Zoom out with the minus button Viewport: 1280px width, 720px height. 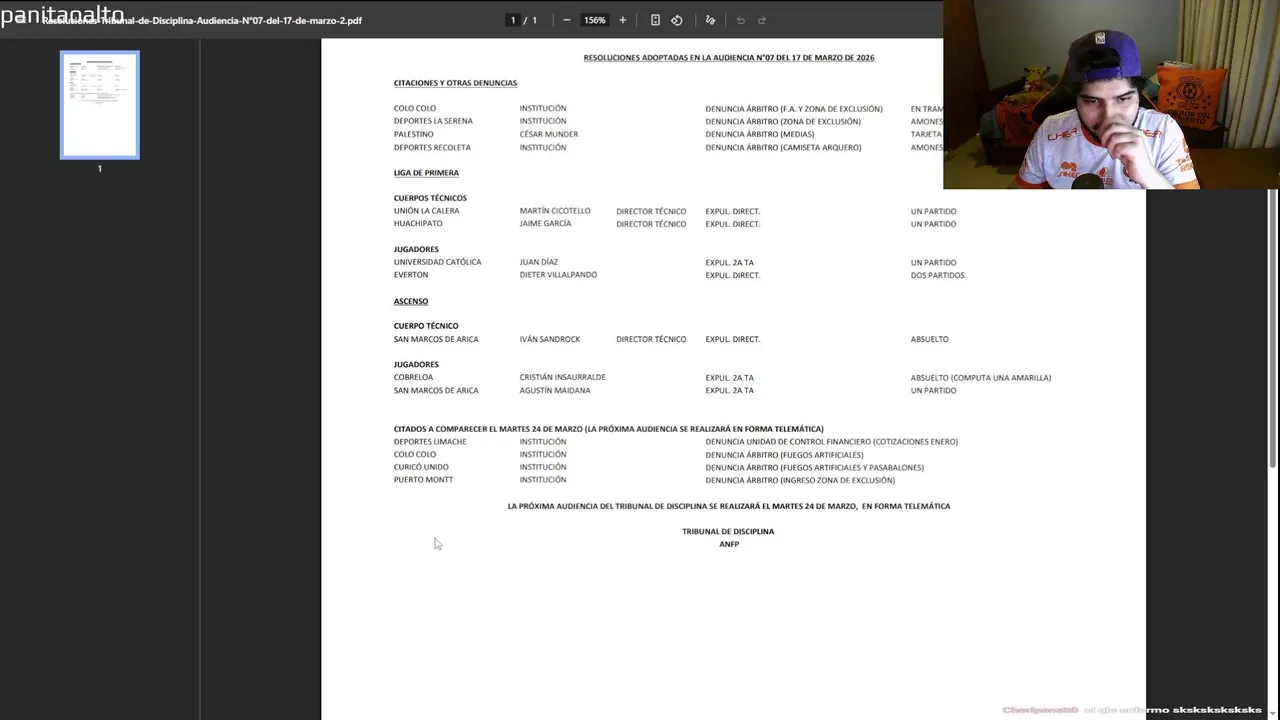(567, 20)
